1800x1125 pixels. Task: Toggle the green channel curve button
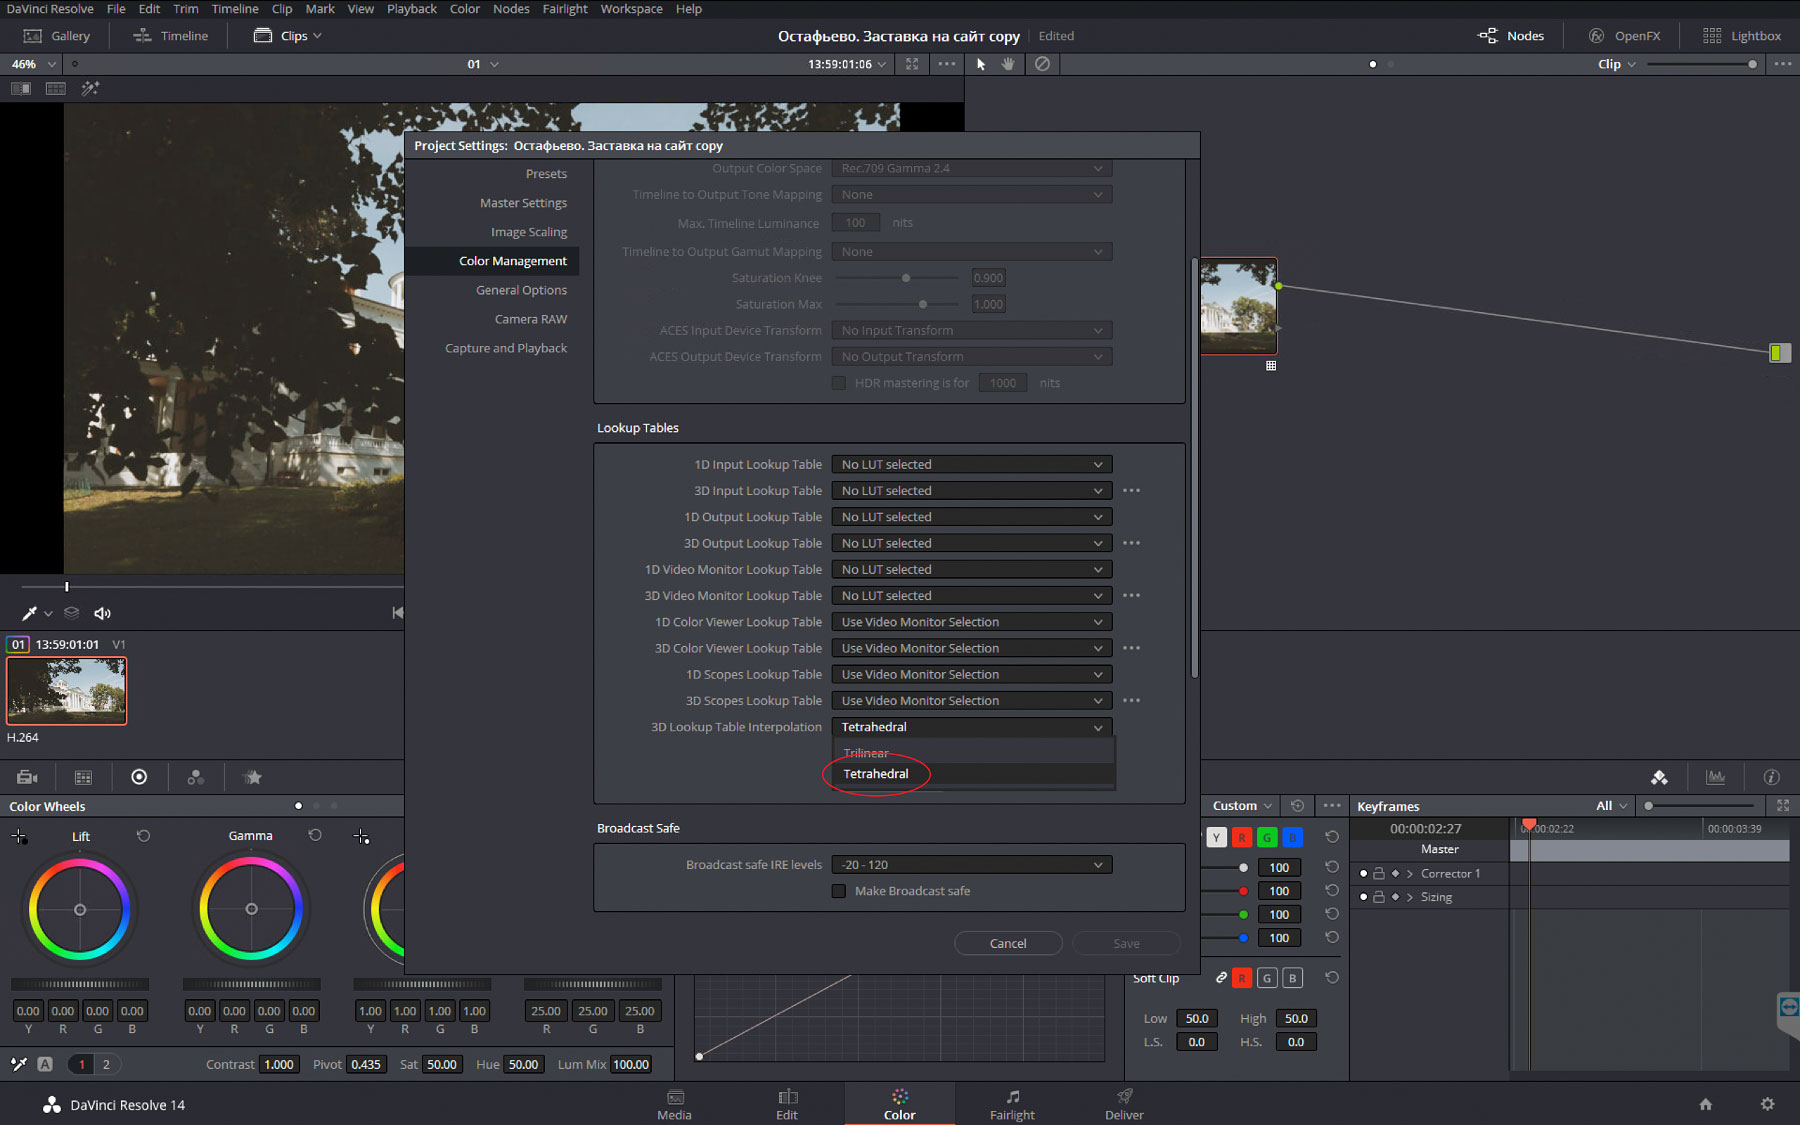(x=1267, y=837)
